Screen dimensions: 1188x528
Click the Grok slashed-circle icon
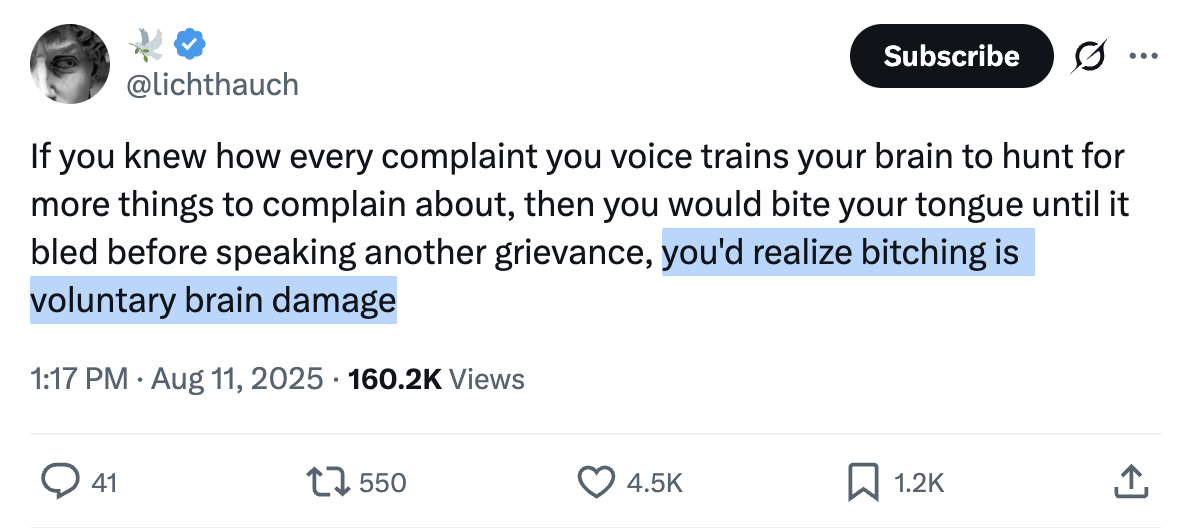click(x=1087, y=57)
